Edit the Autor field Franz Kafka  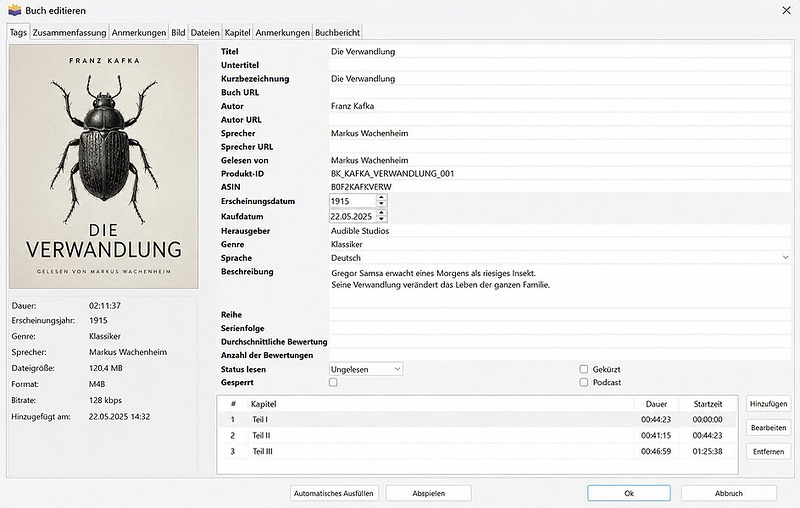(x=560, y=106)
